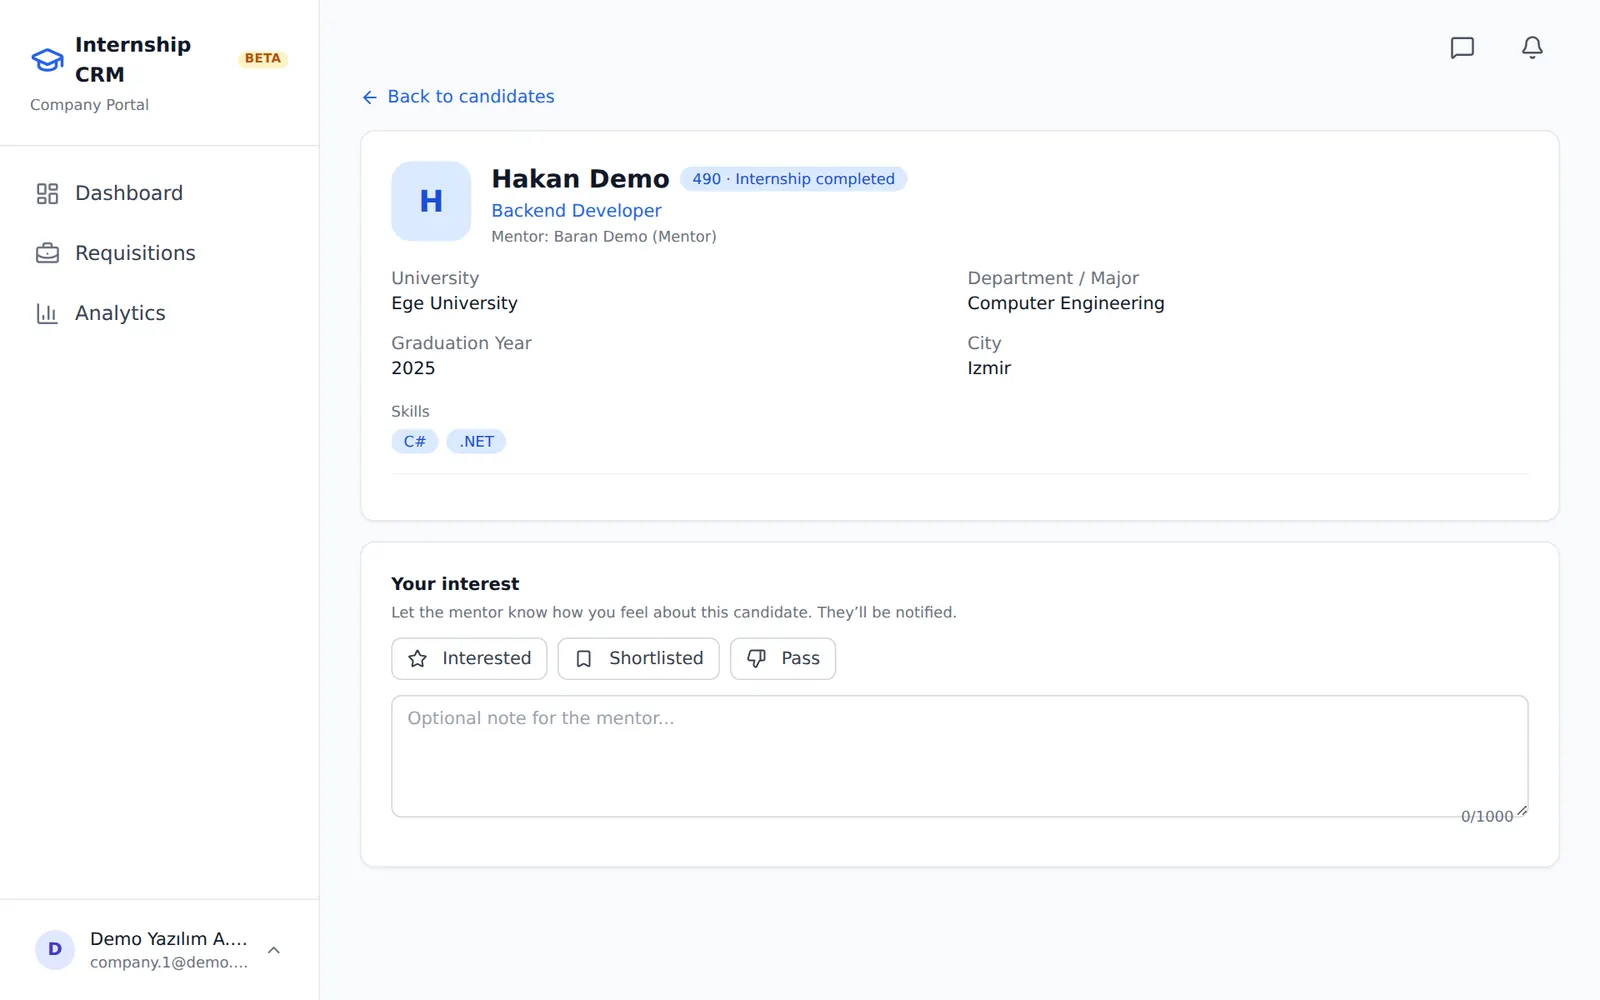Go to the Requisitions page

click(160, 253)
